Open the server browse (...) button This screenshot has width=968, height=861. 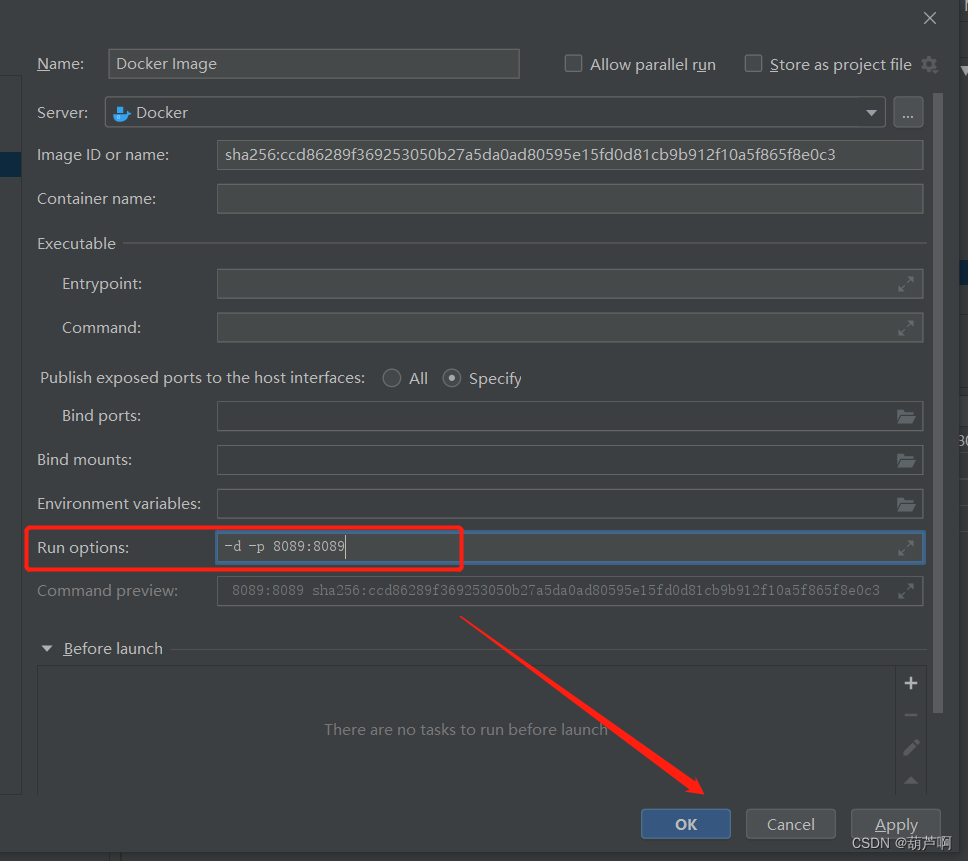coord(908,113)
